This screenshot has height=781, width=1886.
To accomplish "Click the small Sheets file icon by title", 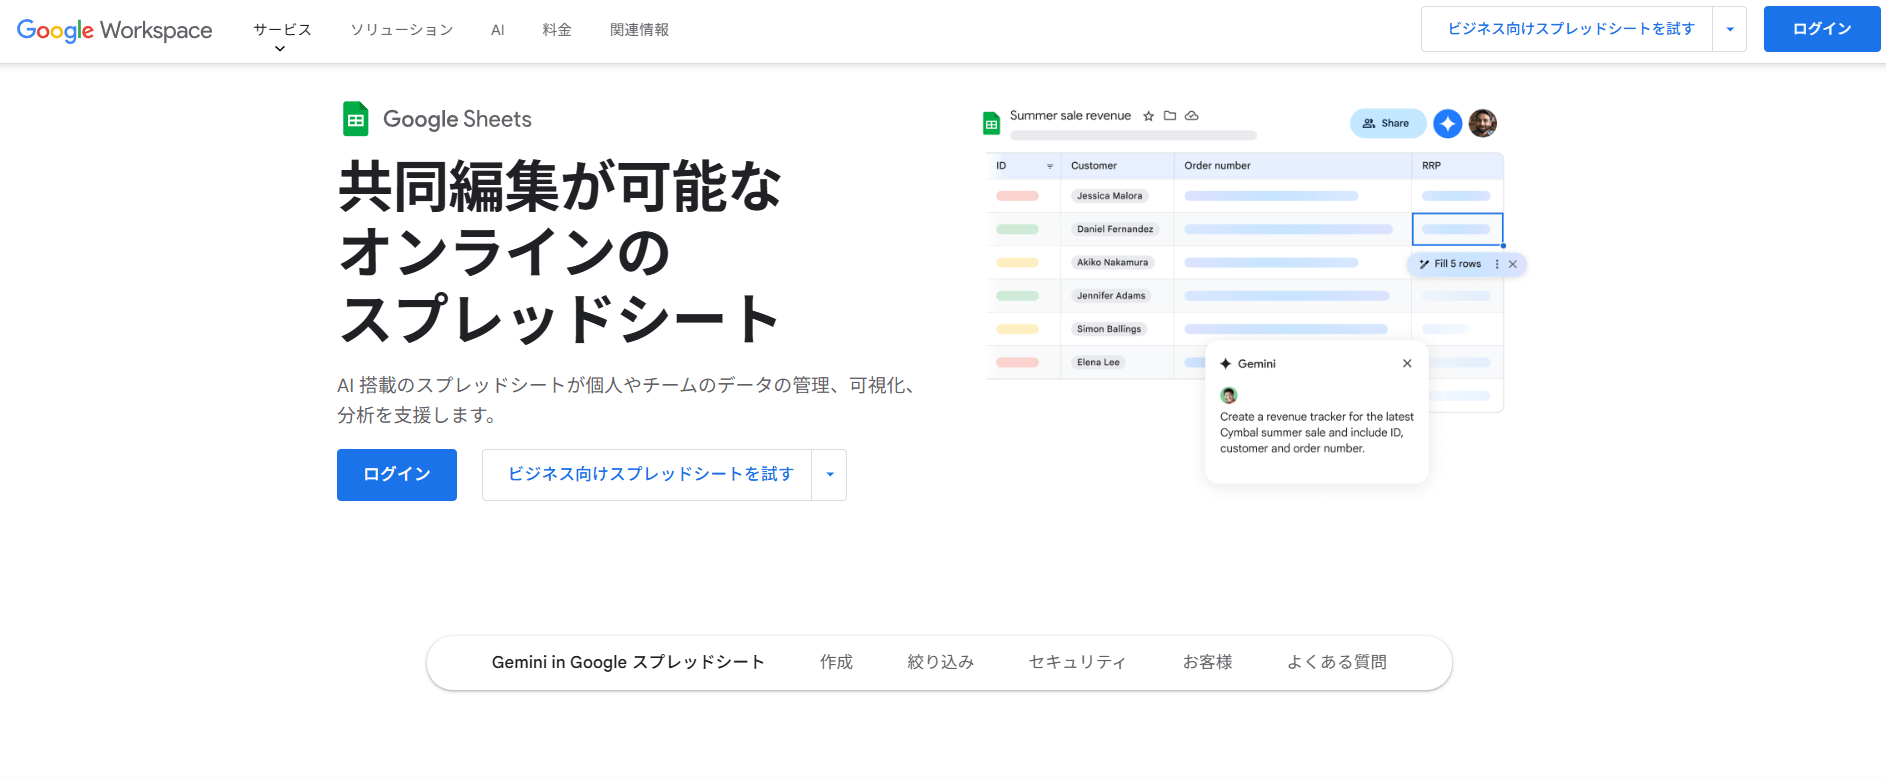I will [x=992, y=124].
